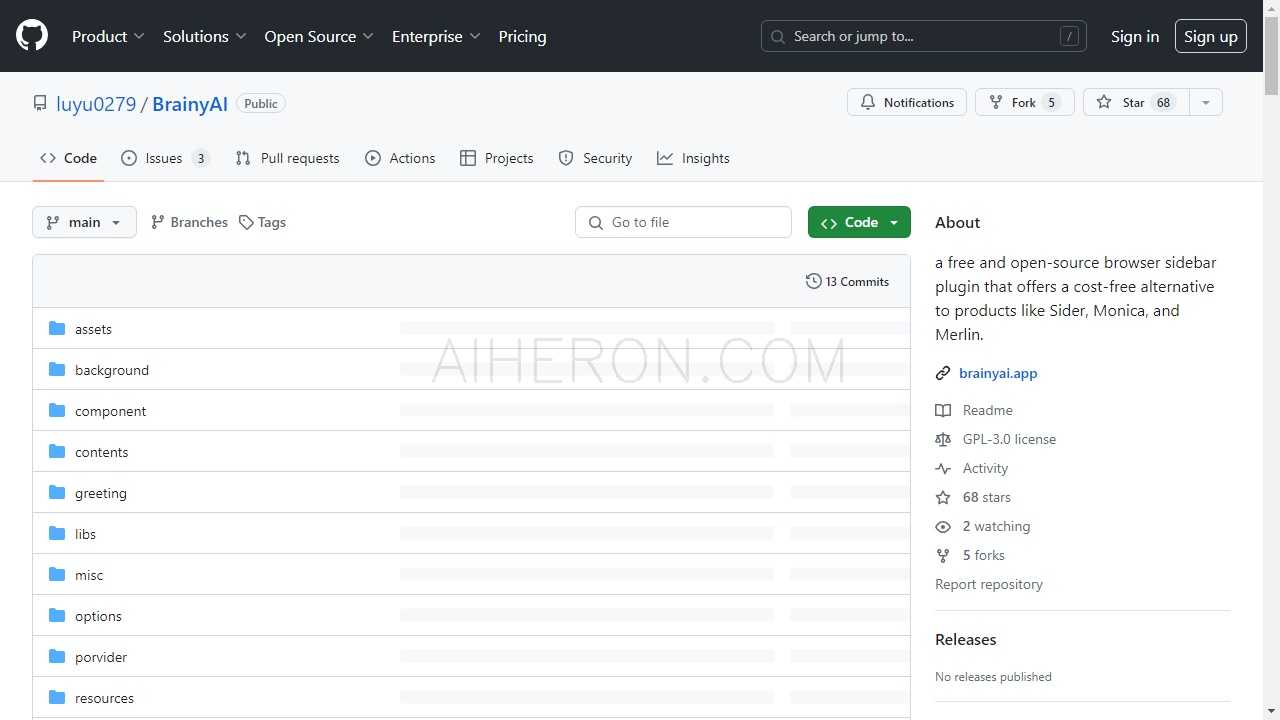This screenshot has width=1280, height=720.
Task: Switch to the Actions tab
Action: pyautogui.click(x=400, y=158)
